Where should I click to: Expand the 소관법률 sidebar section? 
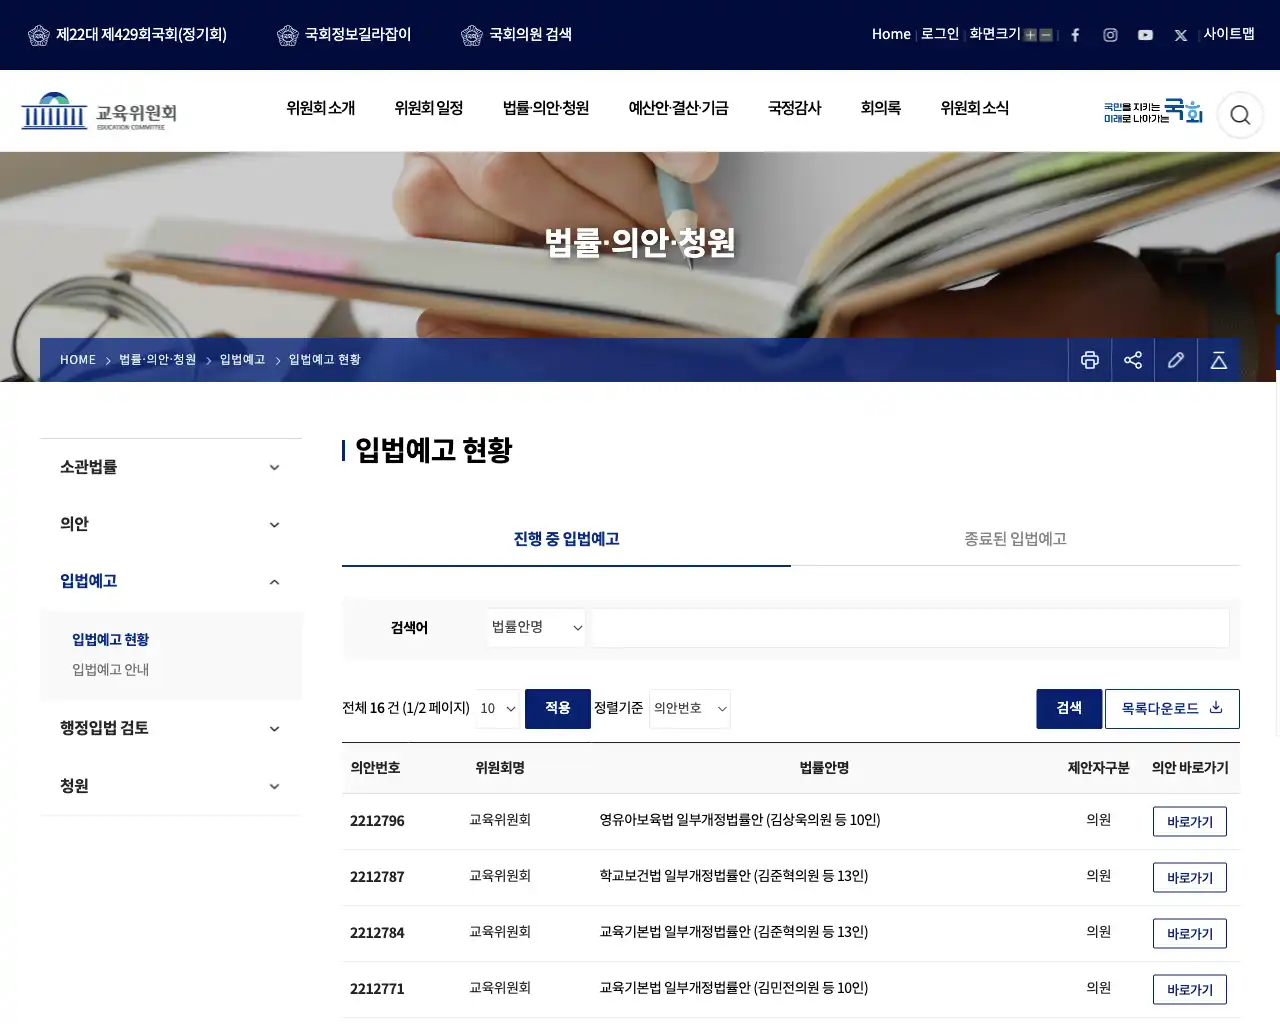click(x=171, y=467)
